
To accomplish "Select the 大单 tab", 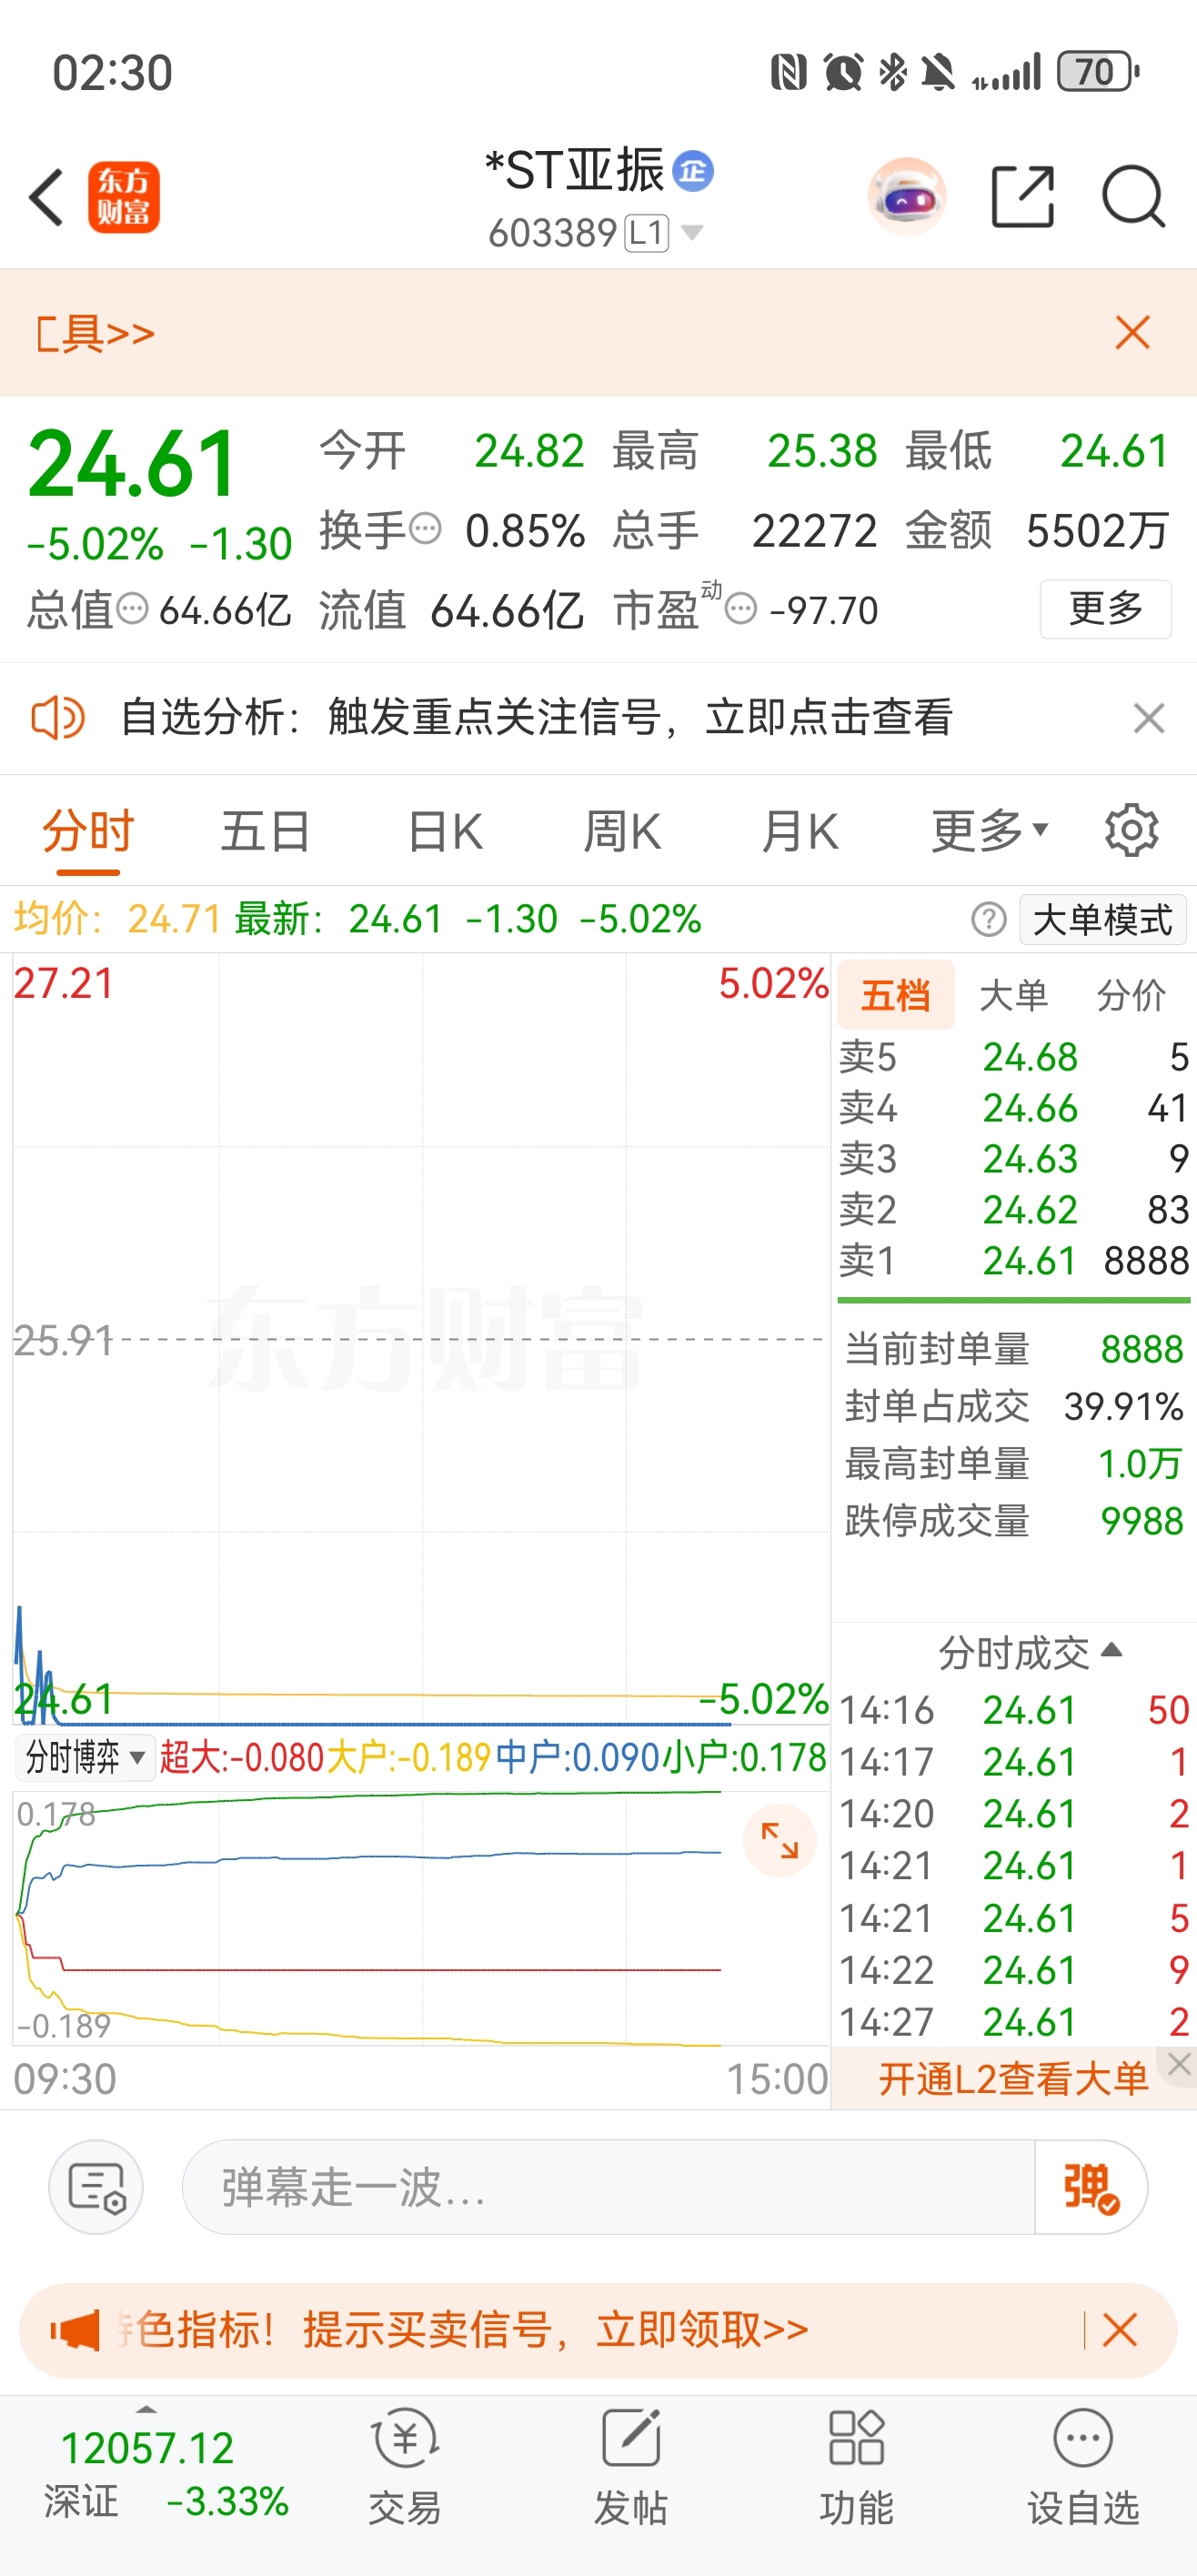I will pyautogui.click(x=1014, y=995).
